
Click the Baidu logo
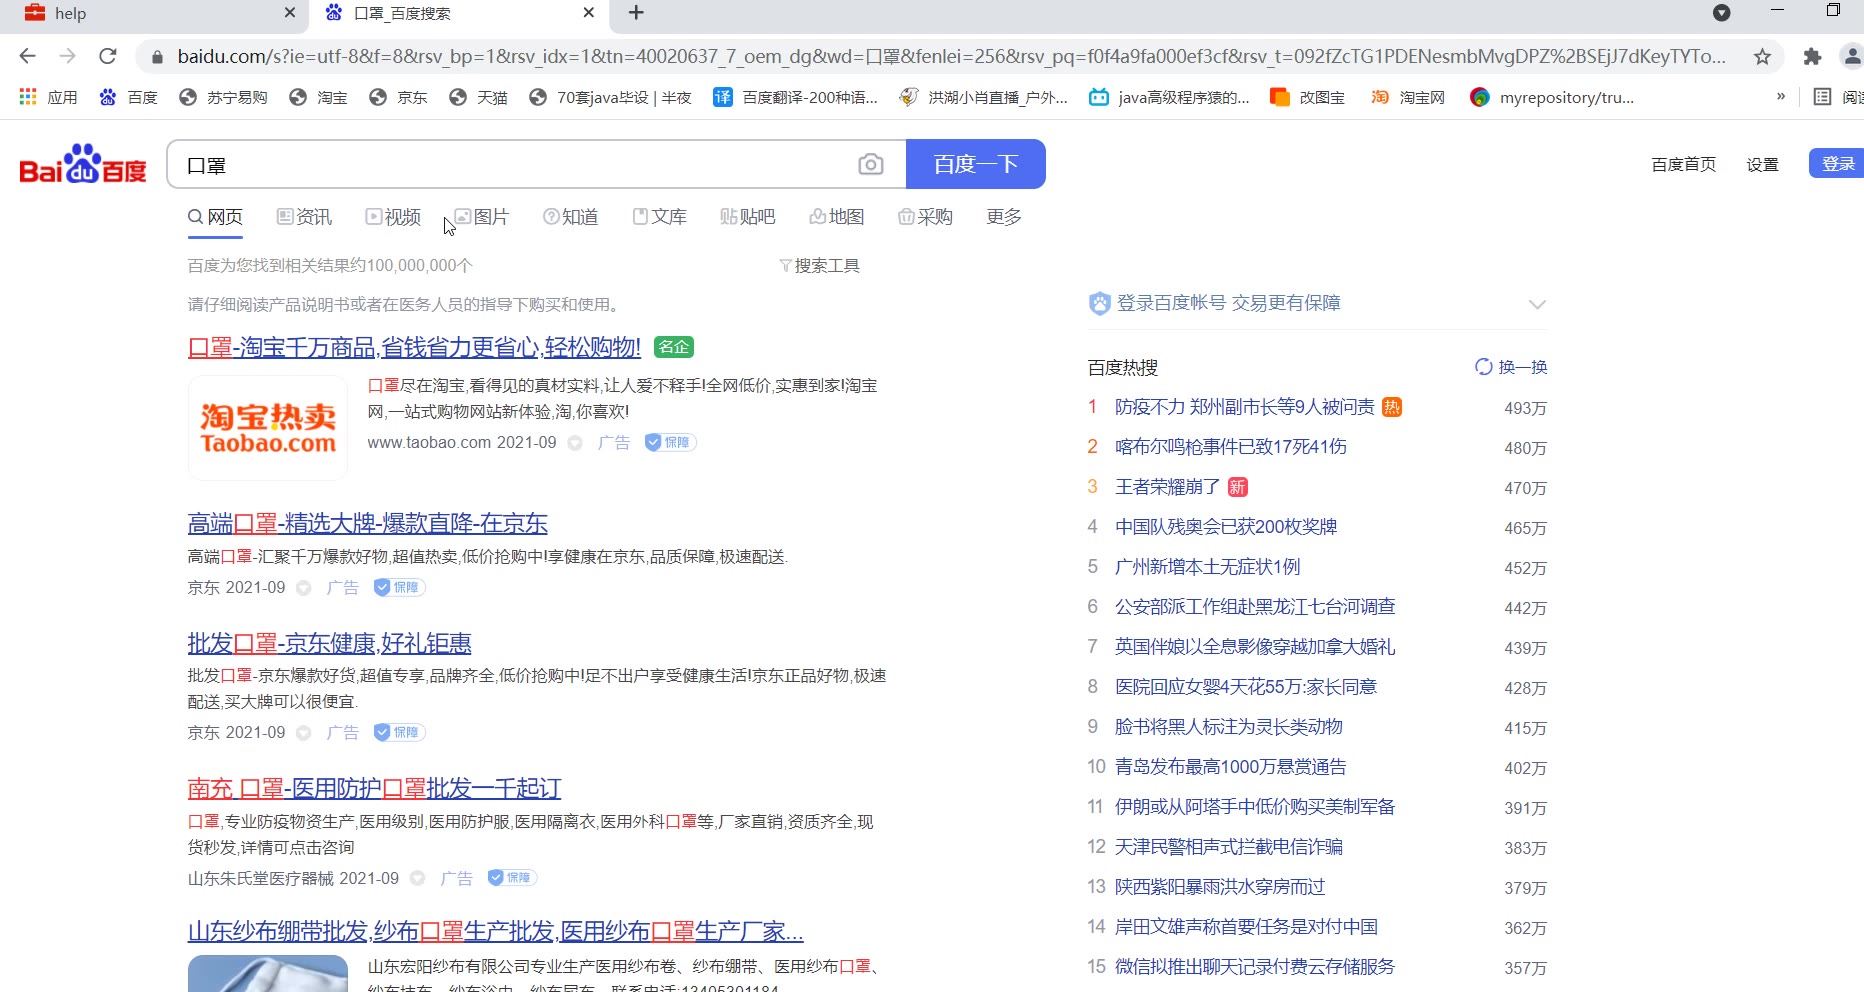[x=83, y=164]
